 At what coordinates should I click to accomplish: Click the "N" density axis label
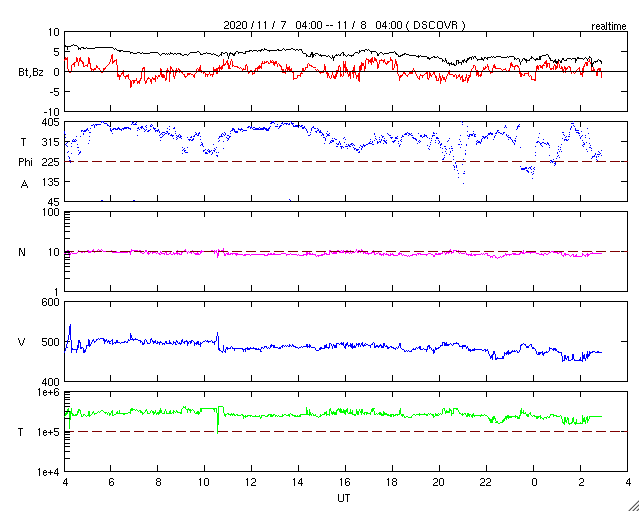22,252
